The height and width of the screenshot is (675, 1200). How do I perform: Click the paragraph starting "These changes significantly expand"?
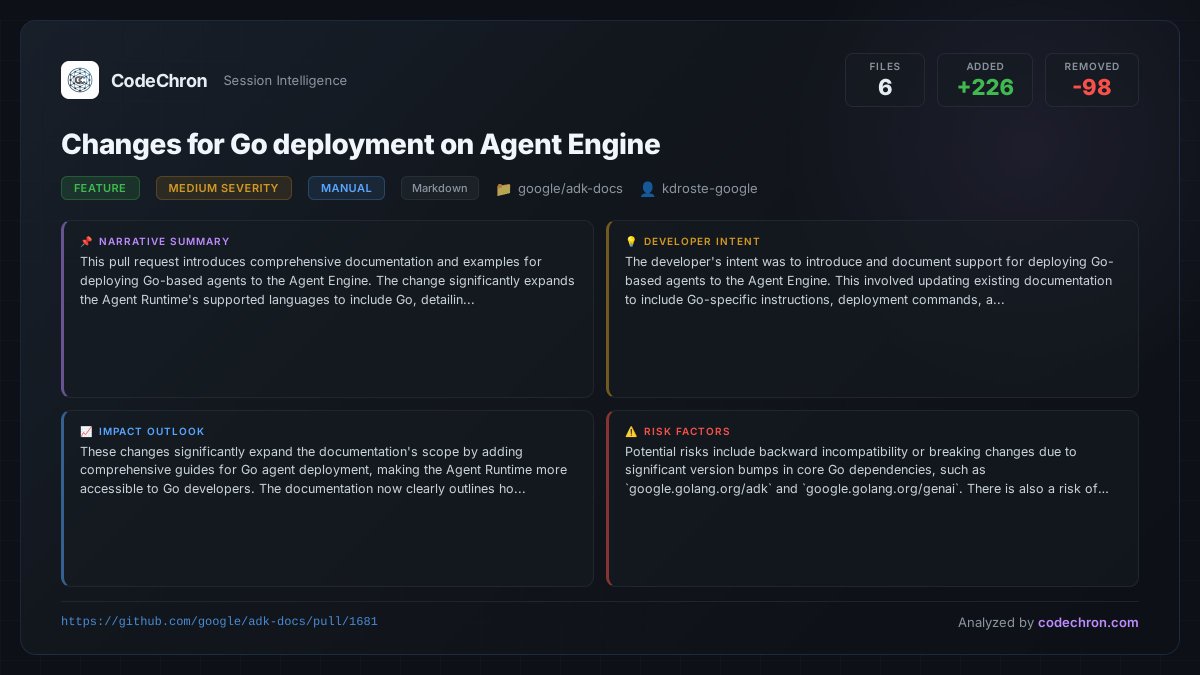tap(324, 471)
